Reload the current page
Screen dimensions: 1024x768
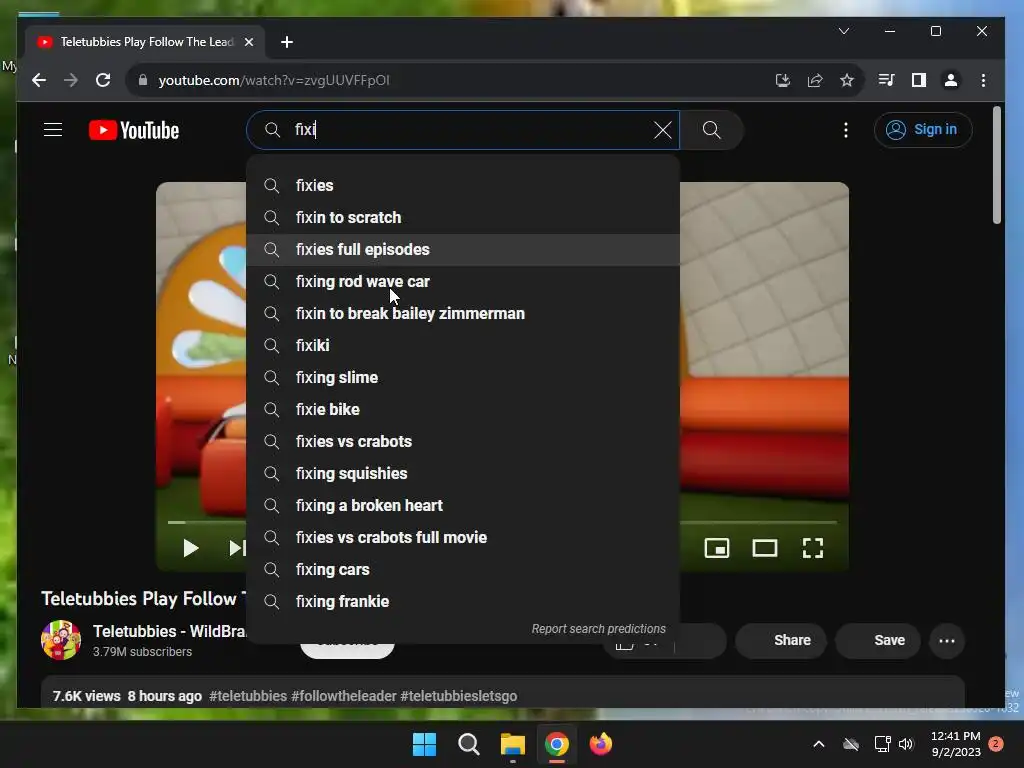pyautogui.click(x=103, y=80)
